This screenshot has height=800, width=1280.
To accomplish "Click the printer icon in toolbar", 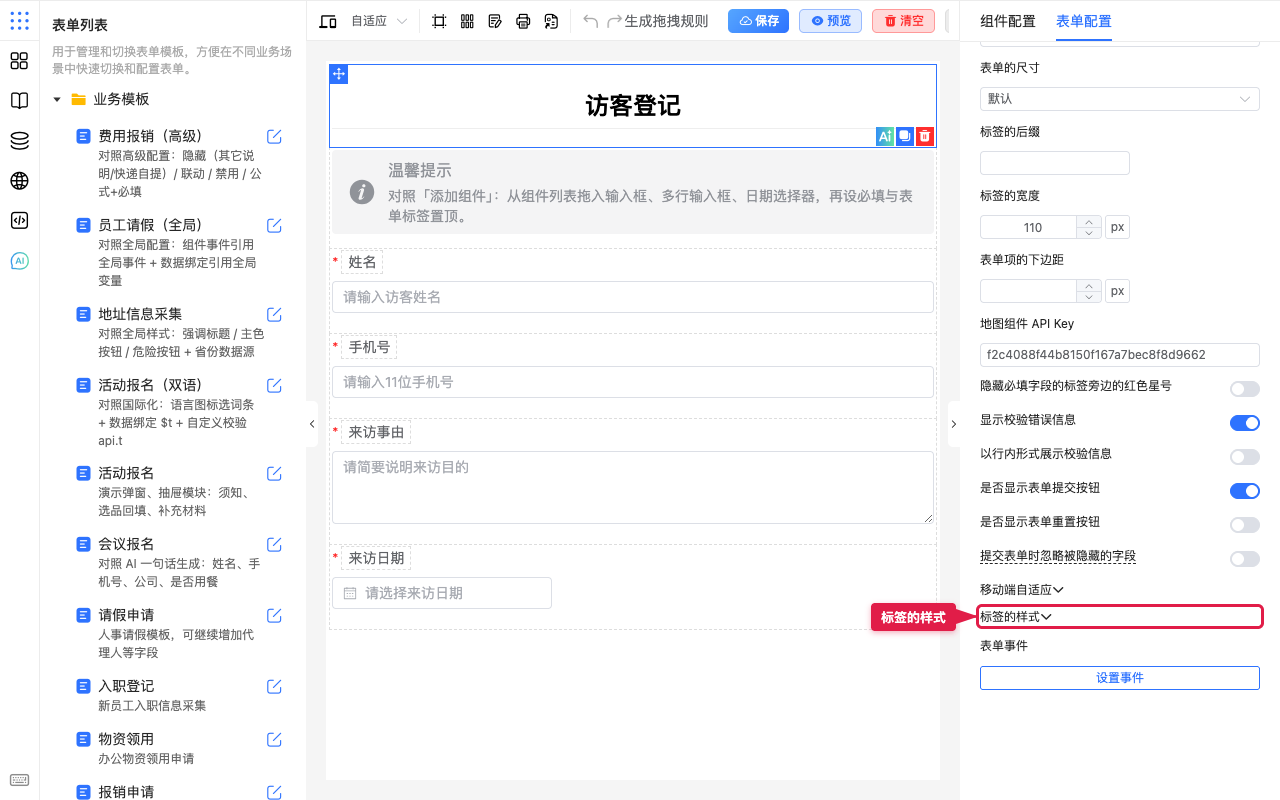I will click(523, 21).
